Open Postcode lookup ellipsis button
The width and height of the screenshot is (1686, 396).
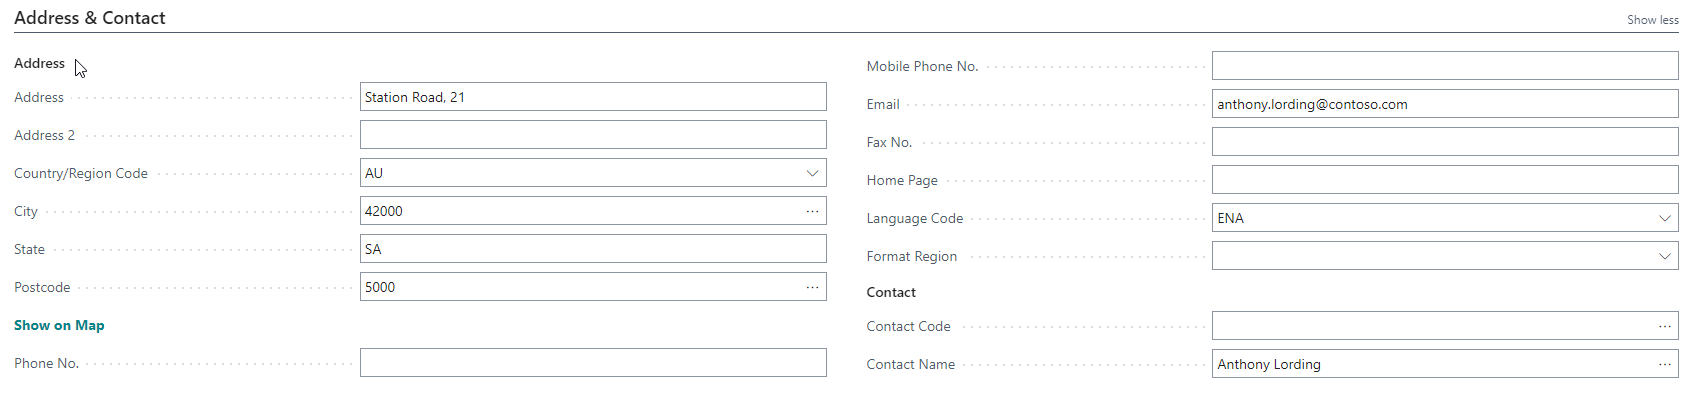812,287
